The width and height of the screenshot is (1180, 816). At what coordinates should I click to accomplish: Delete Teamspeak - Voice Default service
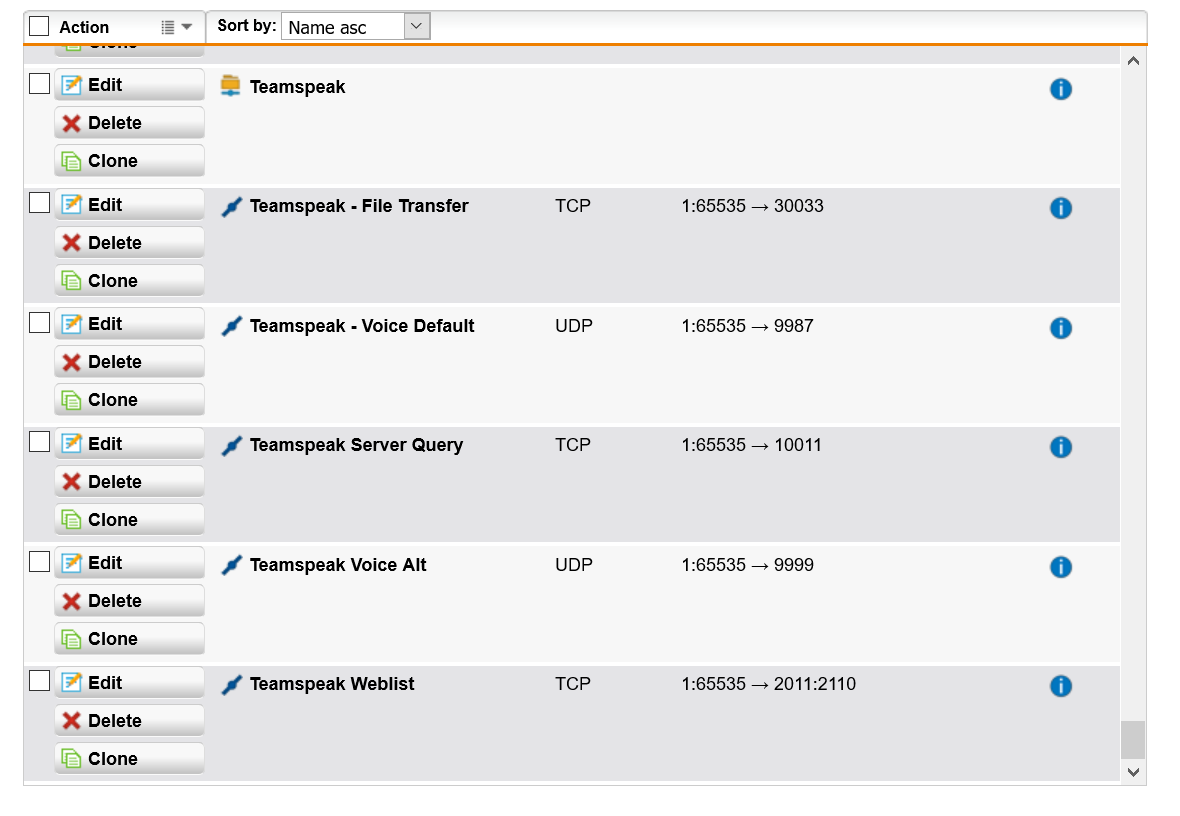pyautogui.click(x=129, y=361)
